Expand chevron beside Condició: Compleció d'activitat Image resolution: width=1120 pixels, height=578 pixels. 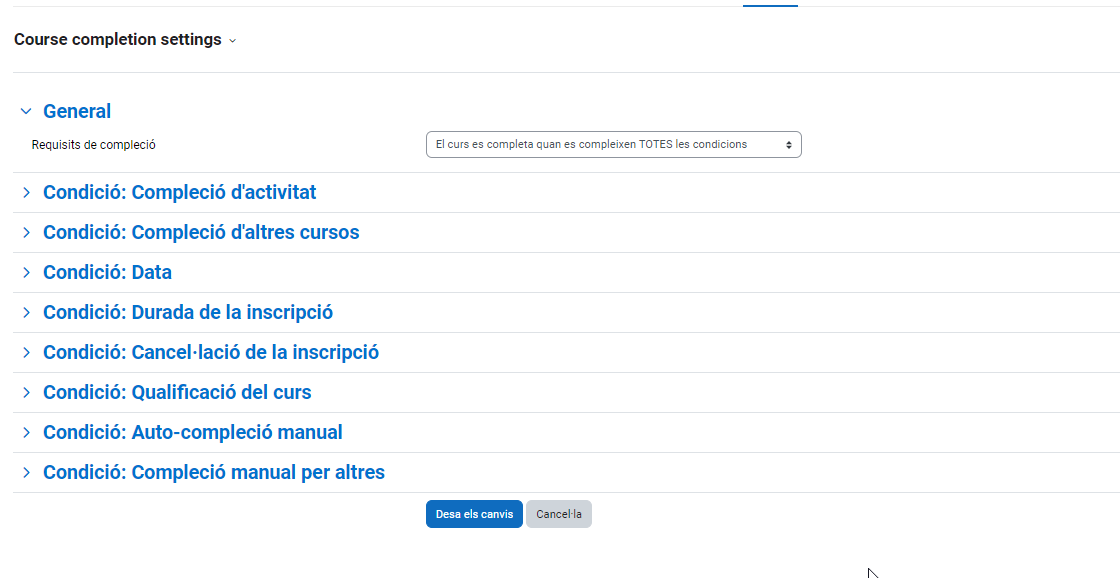(26, 192)
